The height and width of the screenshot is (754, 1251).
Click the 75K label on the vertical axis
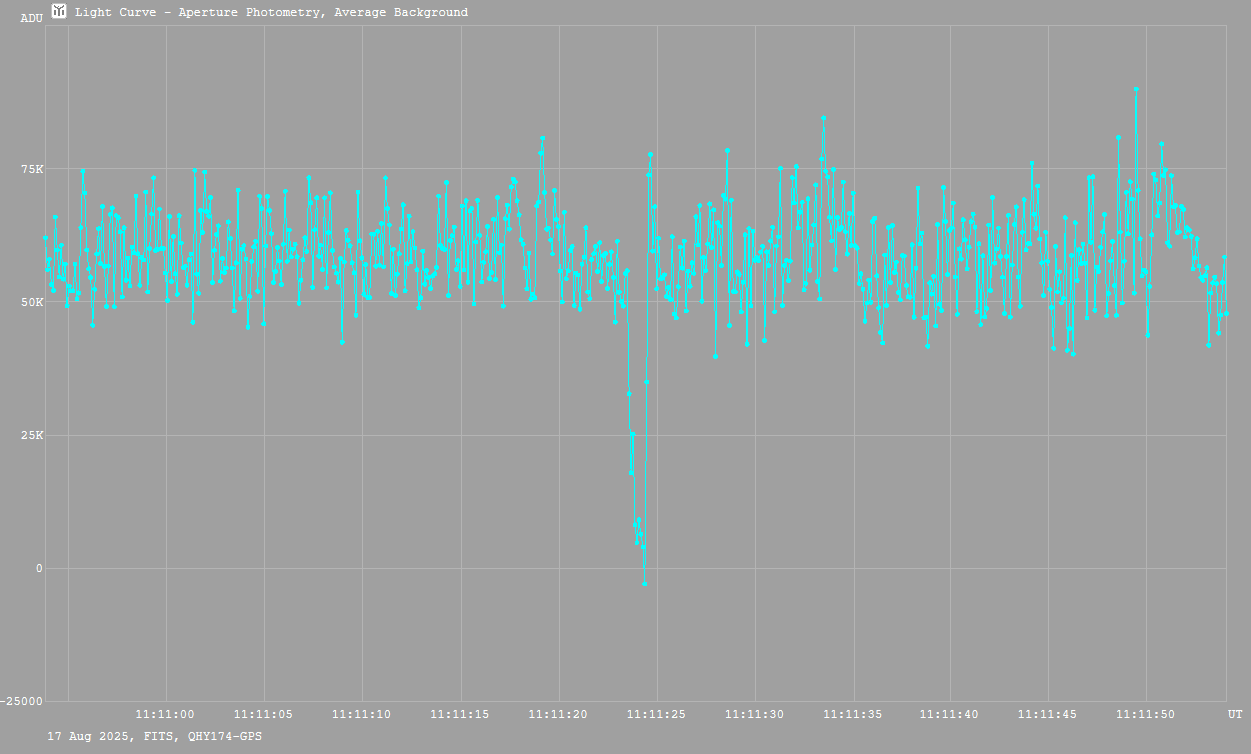coord(32,169)
